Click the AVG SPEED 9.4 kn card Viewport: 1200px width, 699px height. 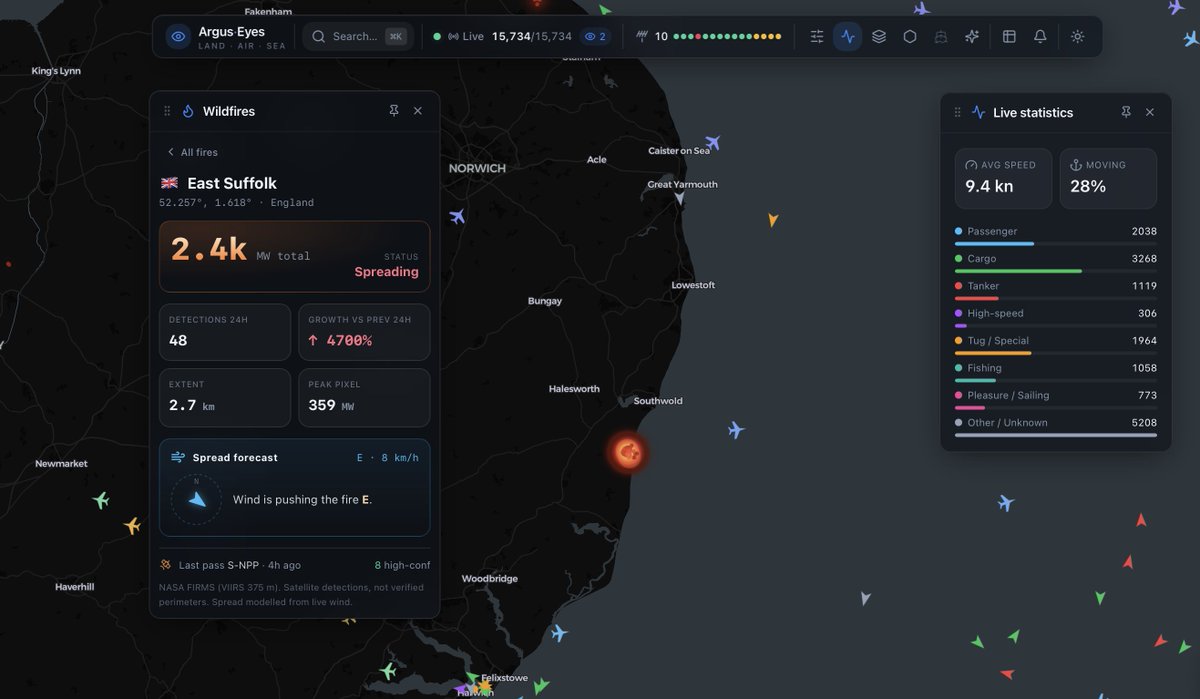click(1003, 178)
